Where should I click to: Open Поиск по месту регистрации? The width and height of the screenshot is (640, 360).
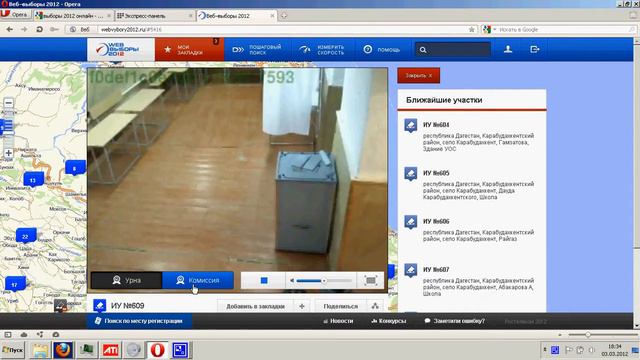(x=139, y=321)
